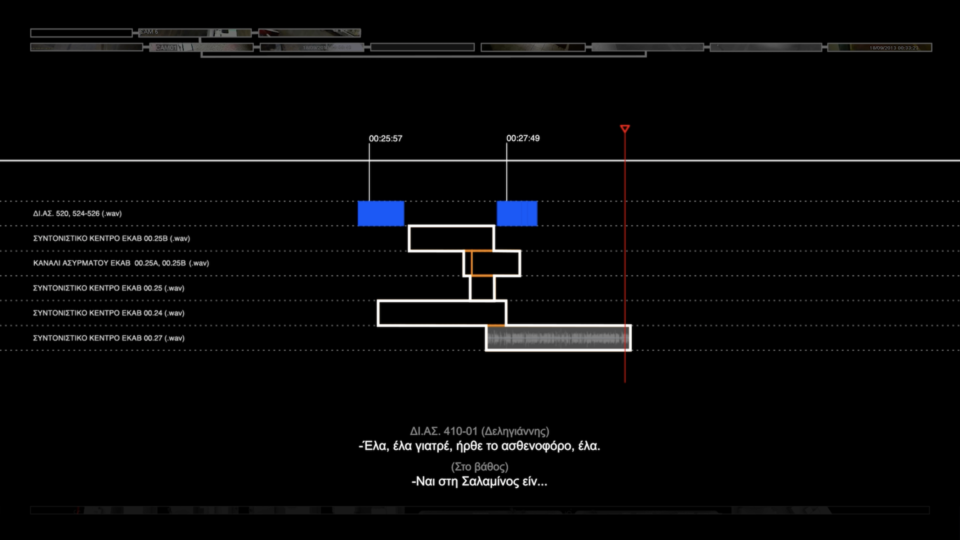The height and width of the screenshot is (540, 960).
Task: Click the blue clip under 00:27:49
Action: (517, 213)
